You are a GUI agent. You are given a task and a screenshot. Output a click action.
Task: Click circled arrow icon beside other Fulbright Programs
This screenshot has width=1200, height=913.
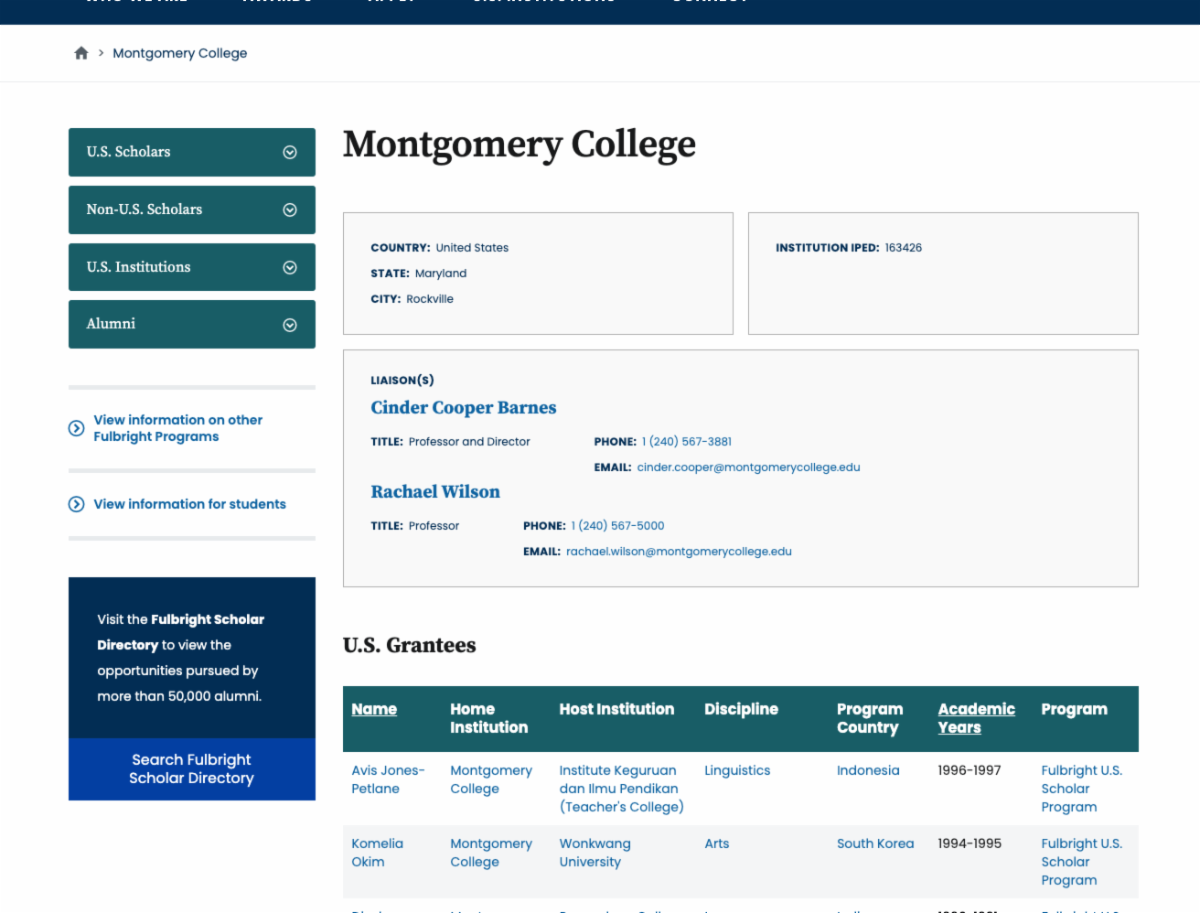[76, 428]
